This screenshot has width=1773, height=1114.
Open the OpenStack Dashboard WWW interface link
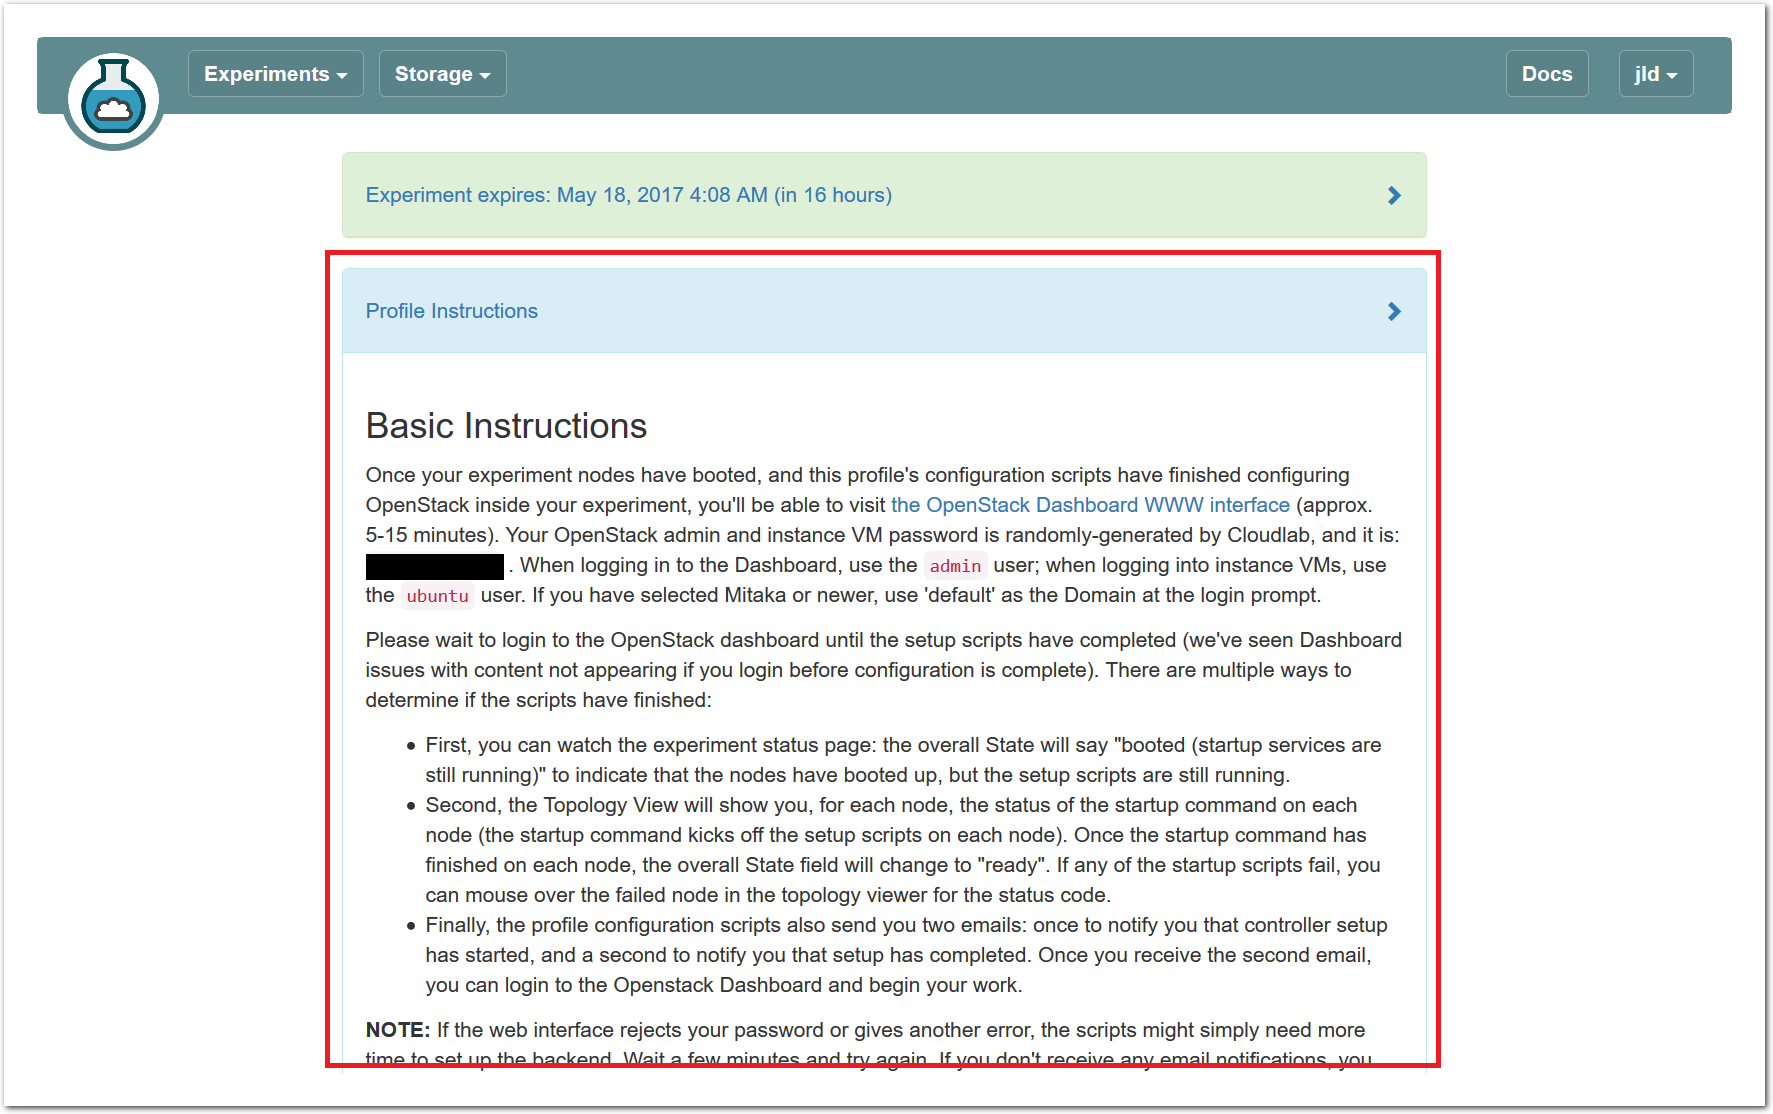click(1090, 505)
